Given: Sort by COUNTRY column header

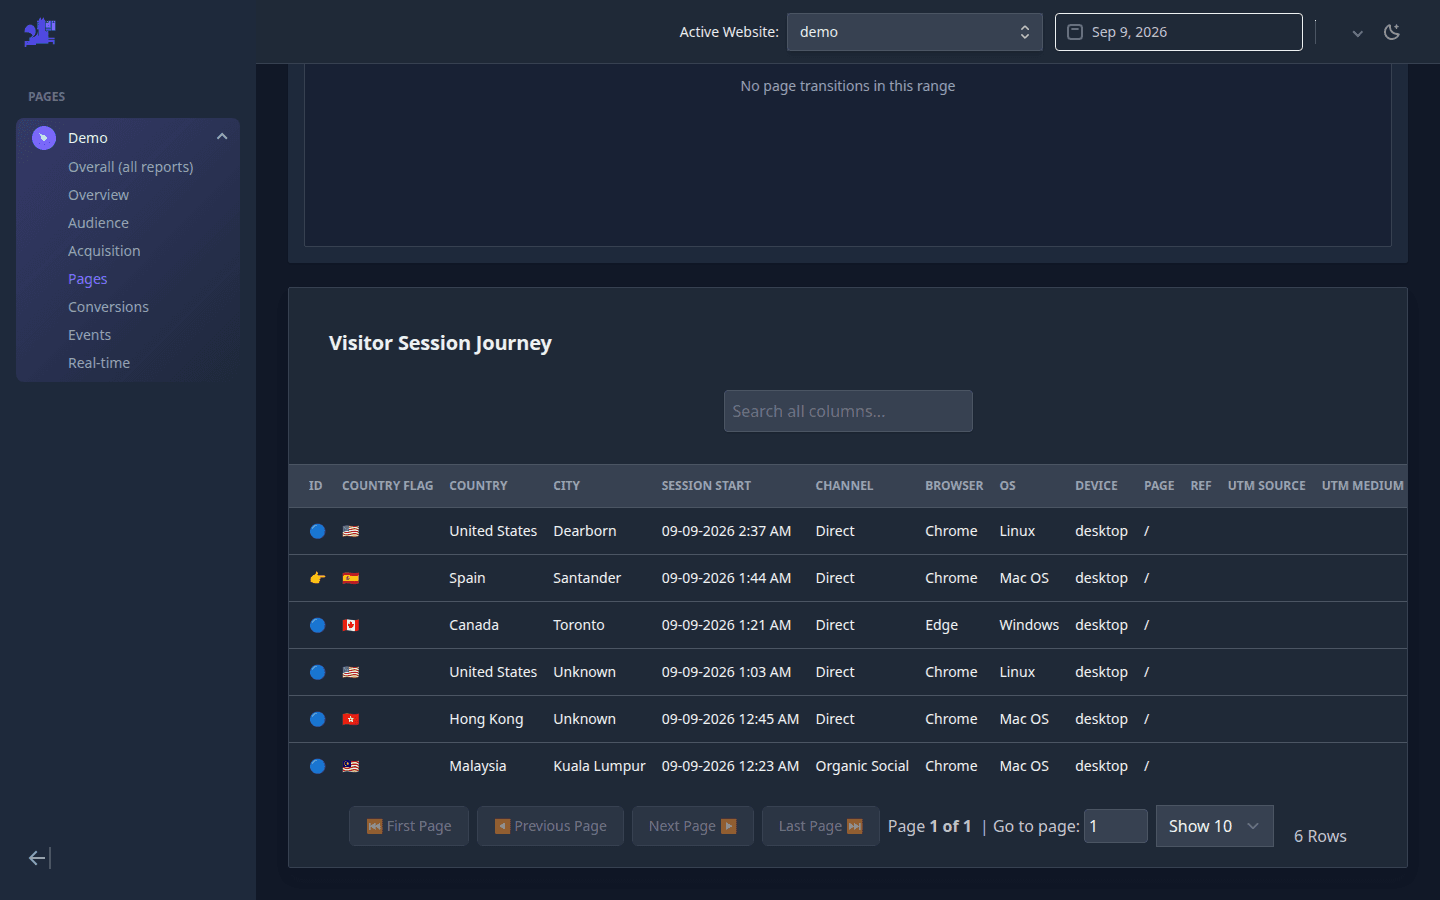Looking at the screenshot, I should [x=478, y=486].
